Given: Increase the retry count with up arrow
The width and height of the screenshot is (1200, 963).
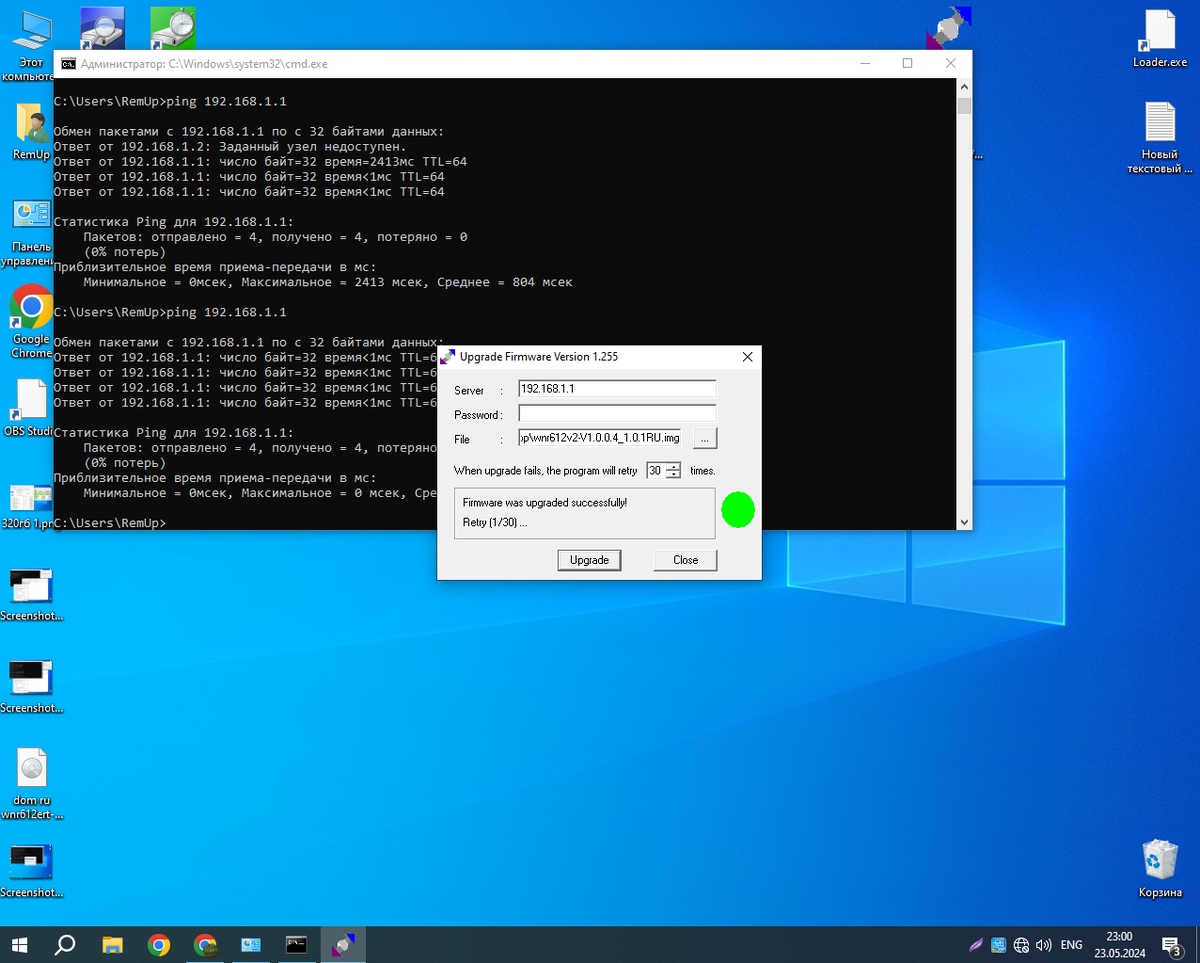Looking at the screenshot, I should [674, 466].
